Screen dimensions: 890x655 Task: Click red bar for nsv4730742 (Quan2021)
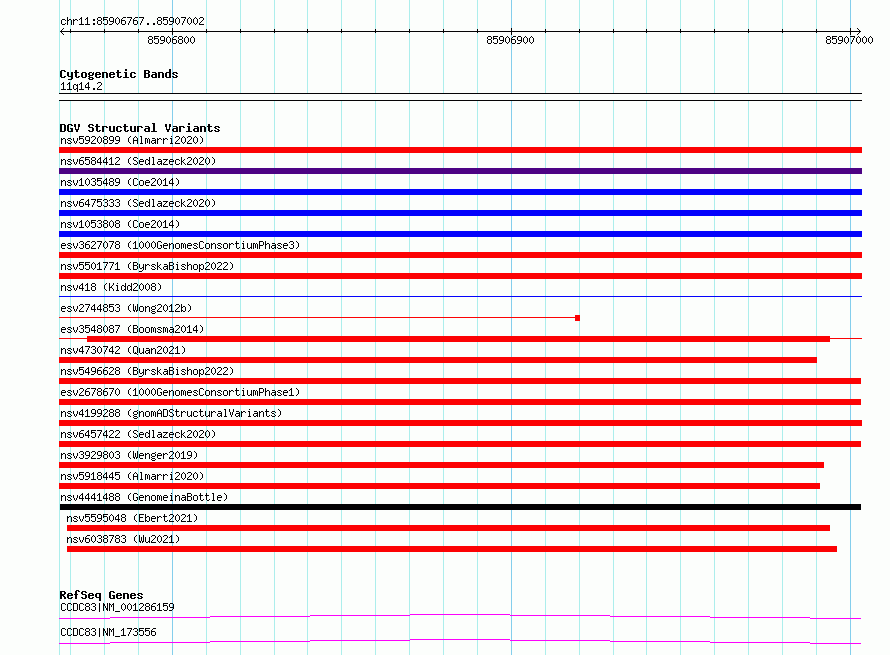tap(438, 360)
